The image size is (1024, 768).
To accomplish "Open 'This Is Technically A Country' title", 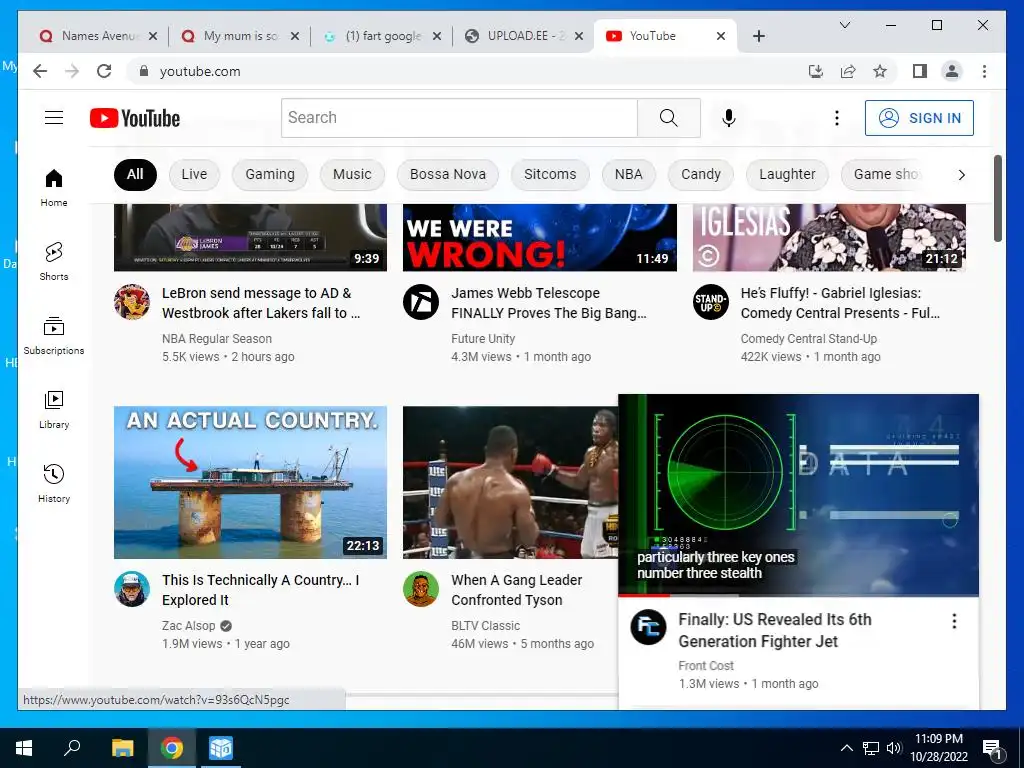I will point(261,590).
